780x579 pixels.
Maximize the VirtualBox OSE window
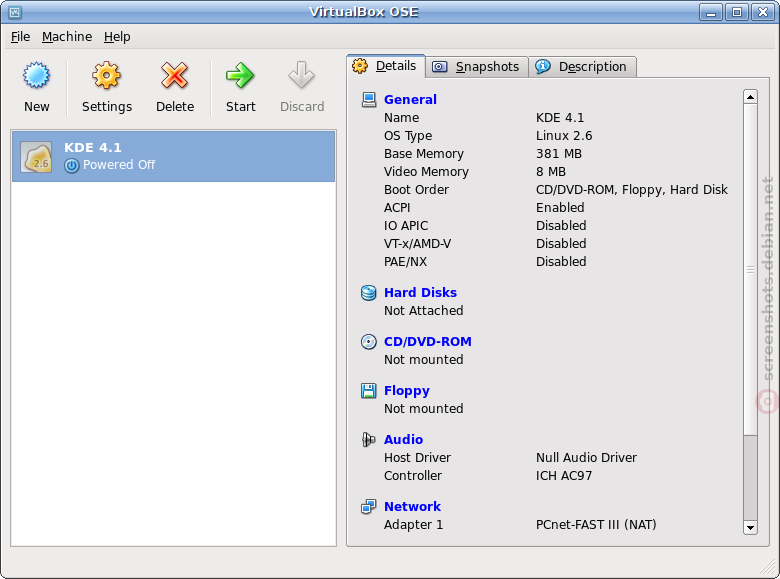click(737, 12)
